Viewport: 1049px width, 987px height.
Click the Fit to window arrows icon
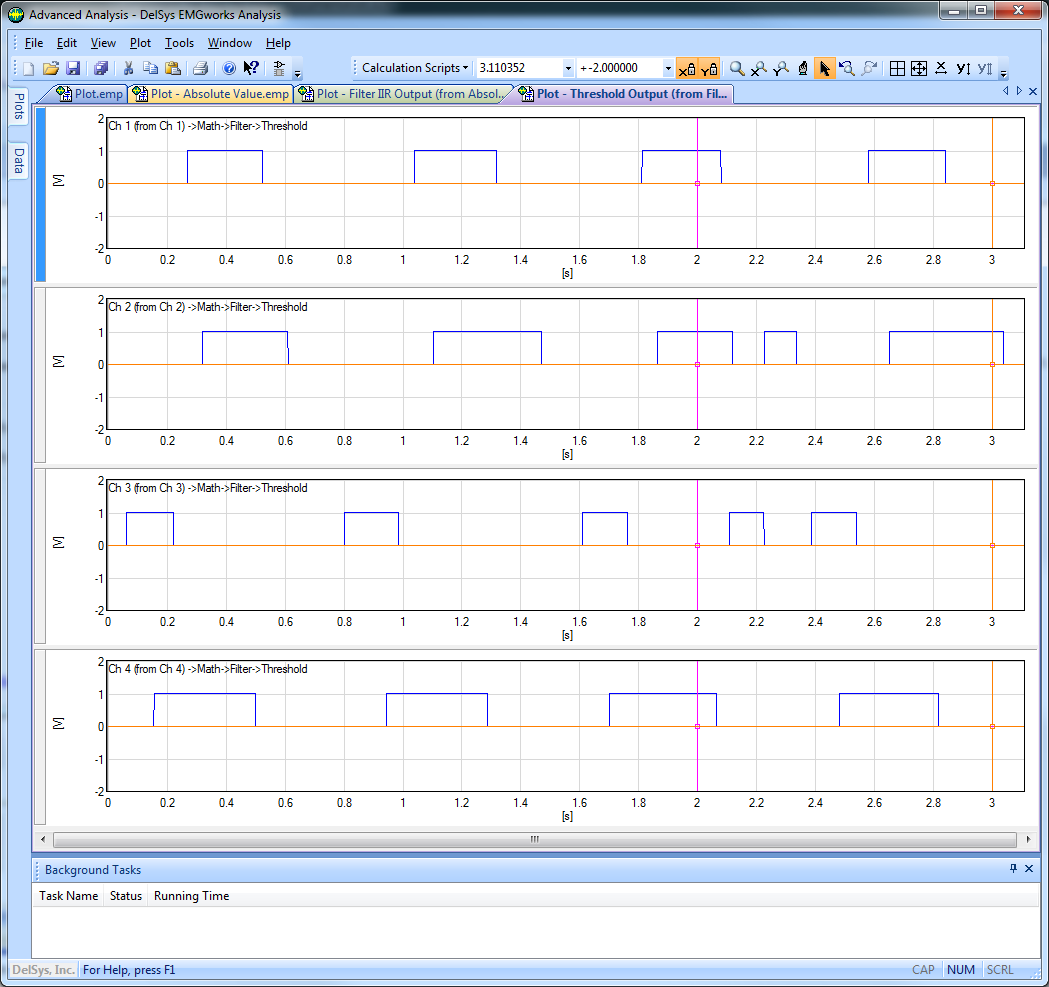[x=919, y=69]
